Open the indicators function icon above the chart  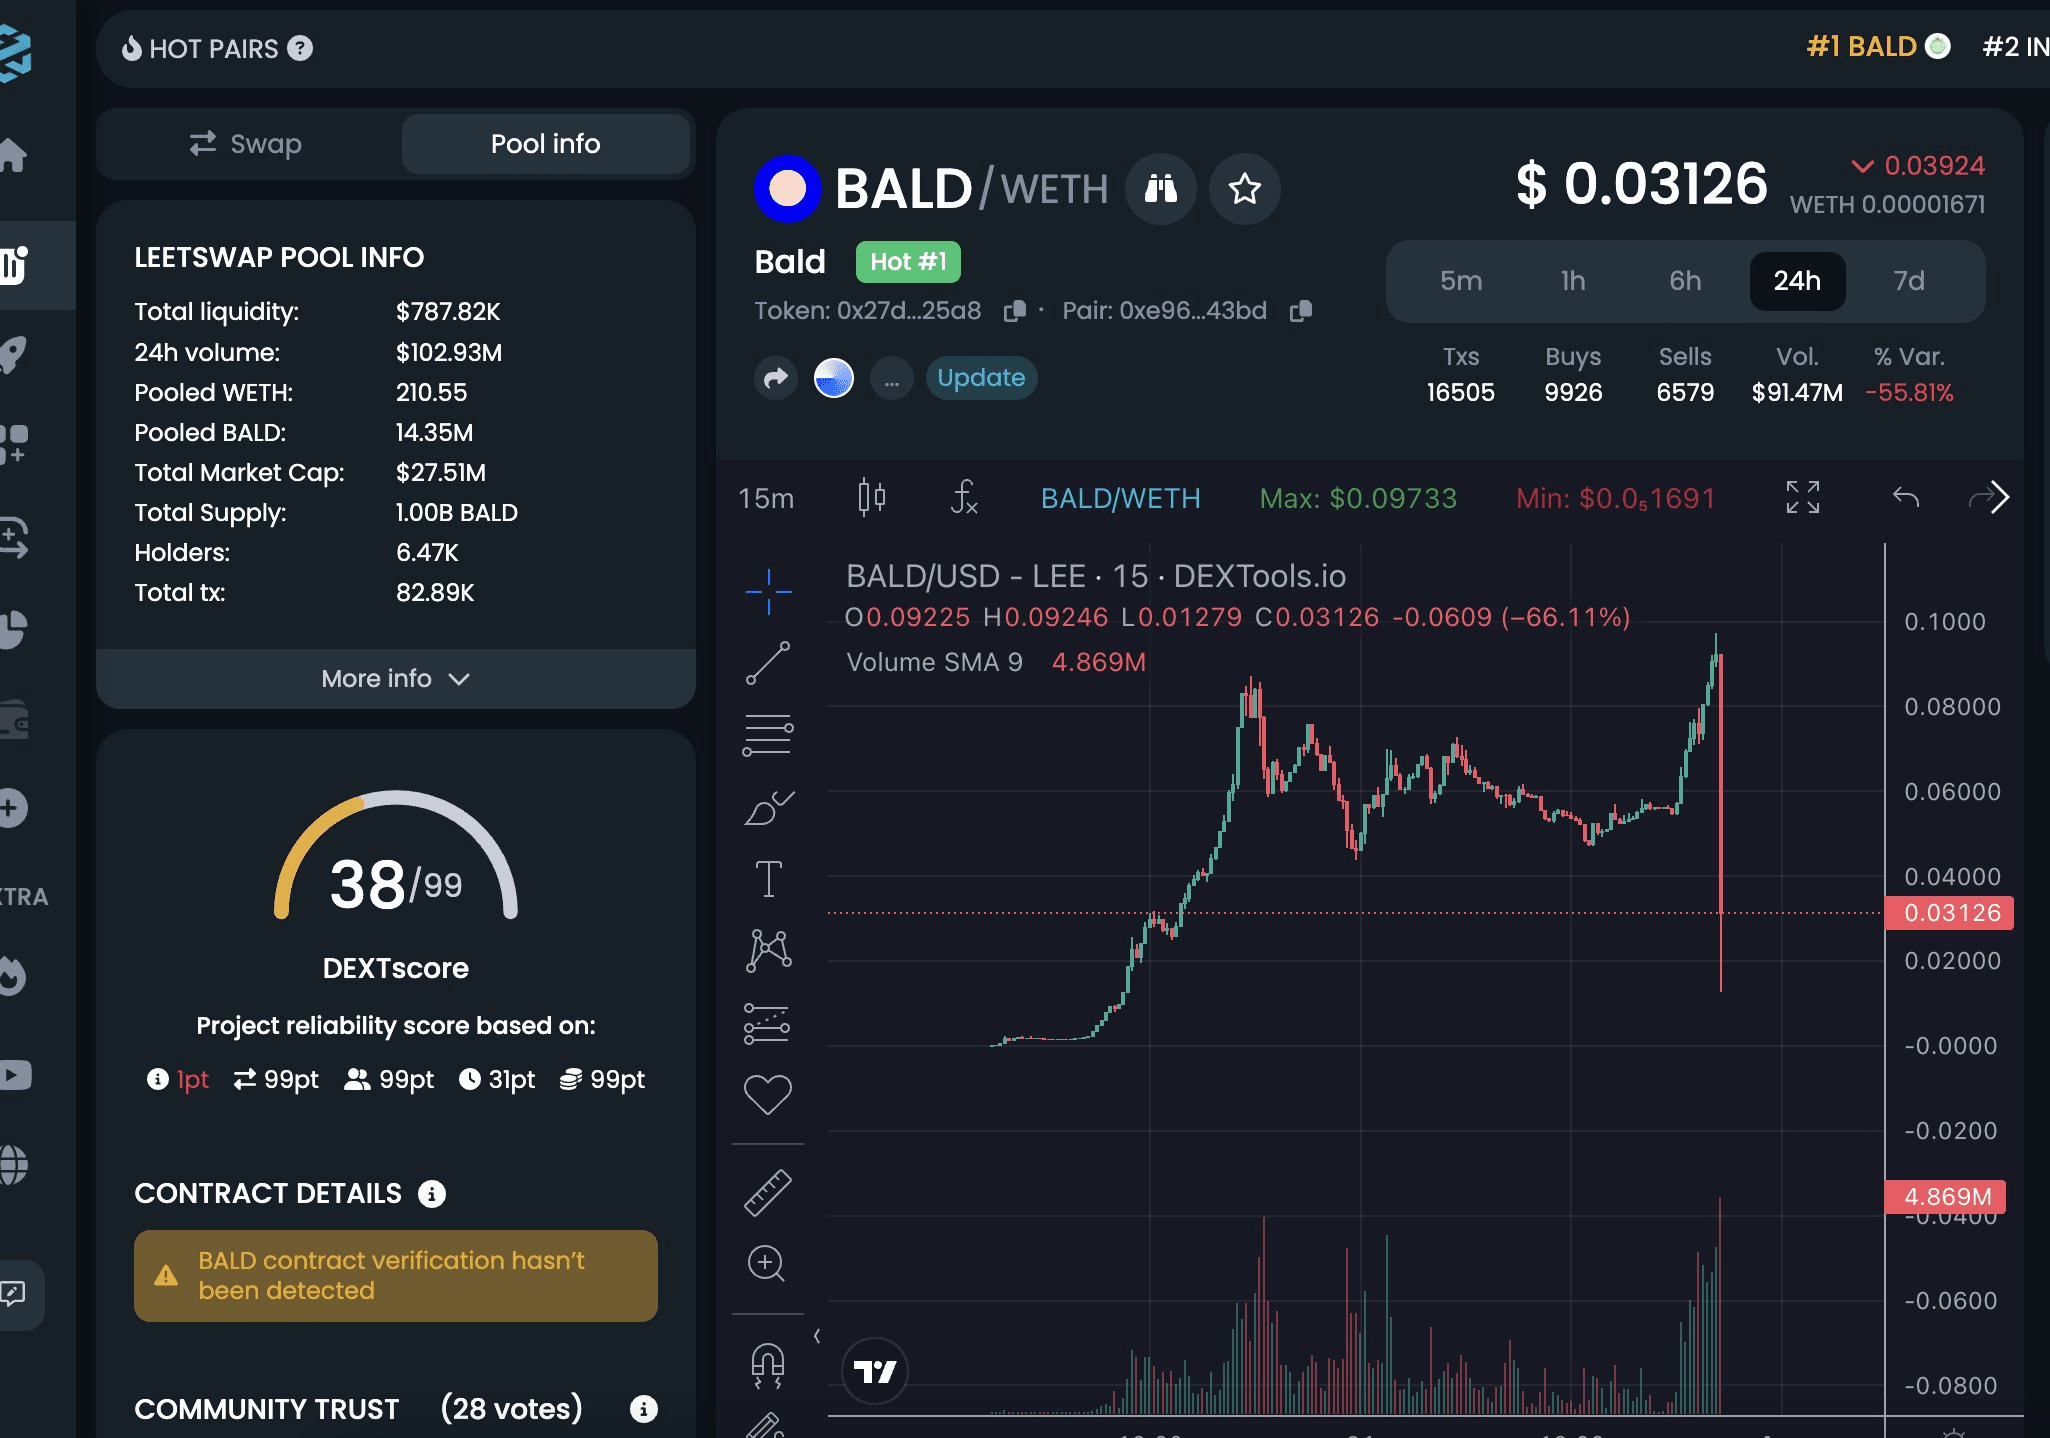coord(963,497)
